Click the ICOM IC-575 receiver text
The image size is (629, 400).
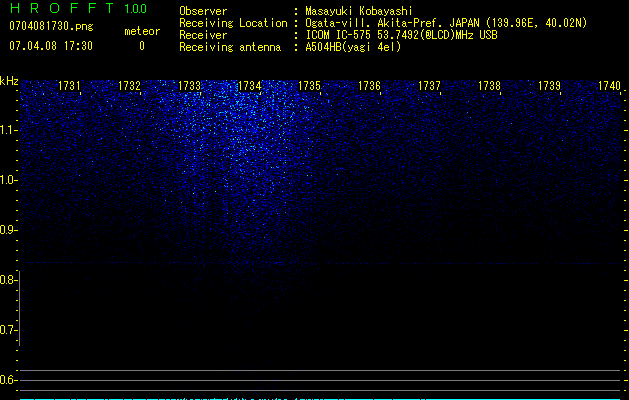(x=401, y=35)
